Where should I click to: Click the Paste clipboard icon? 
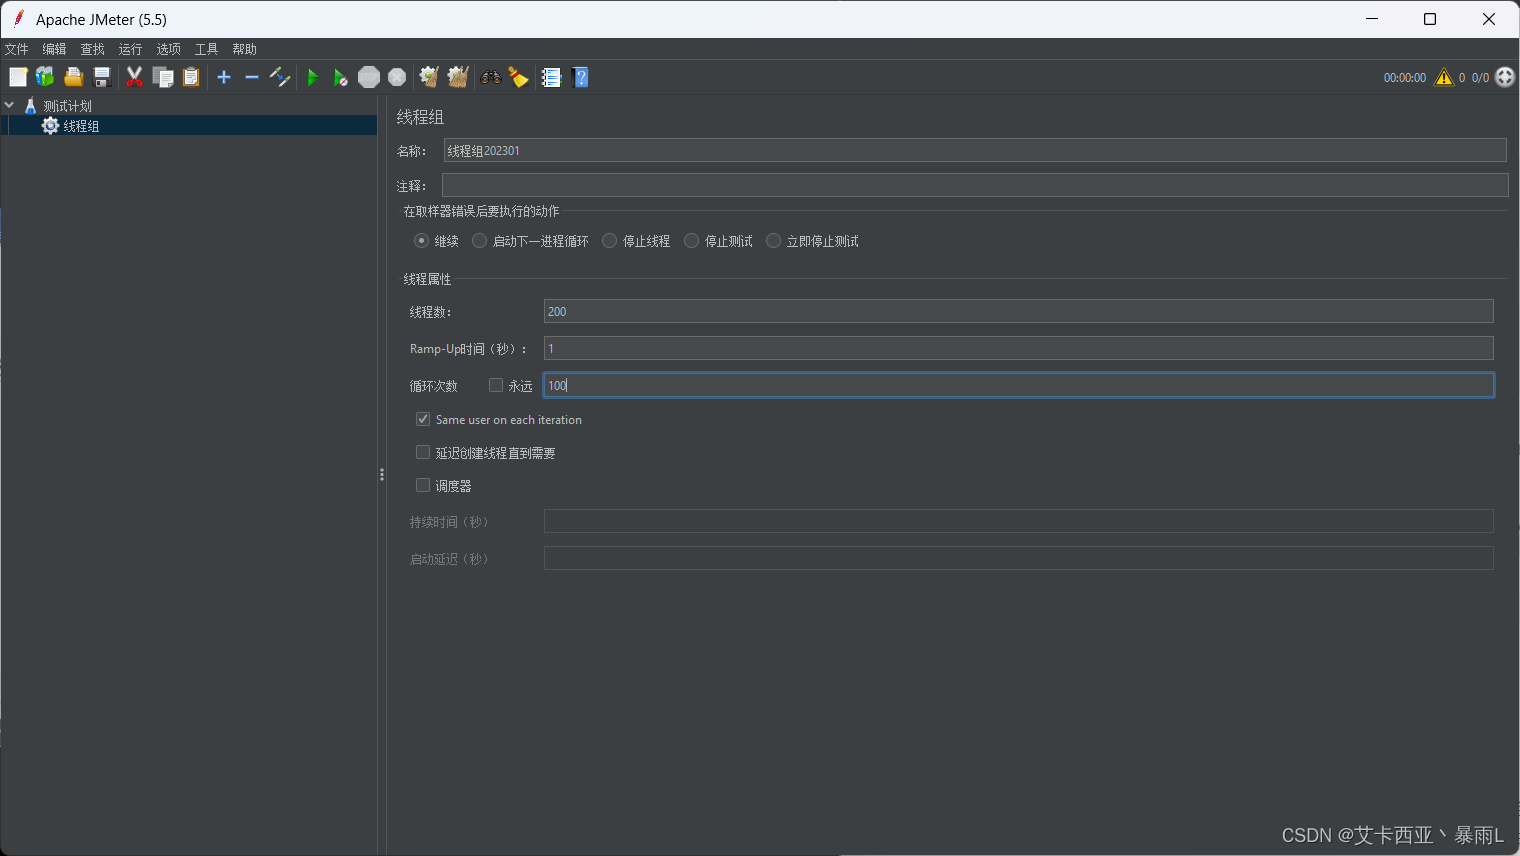[191, 77]
